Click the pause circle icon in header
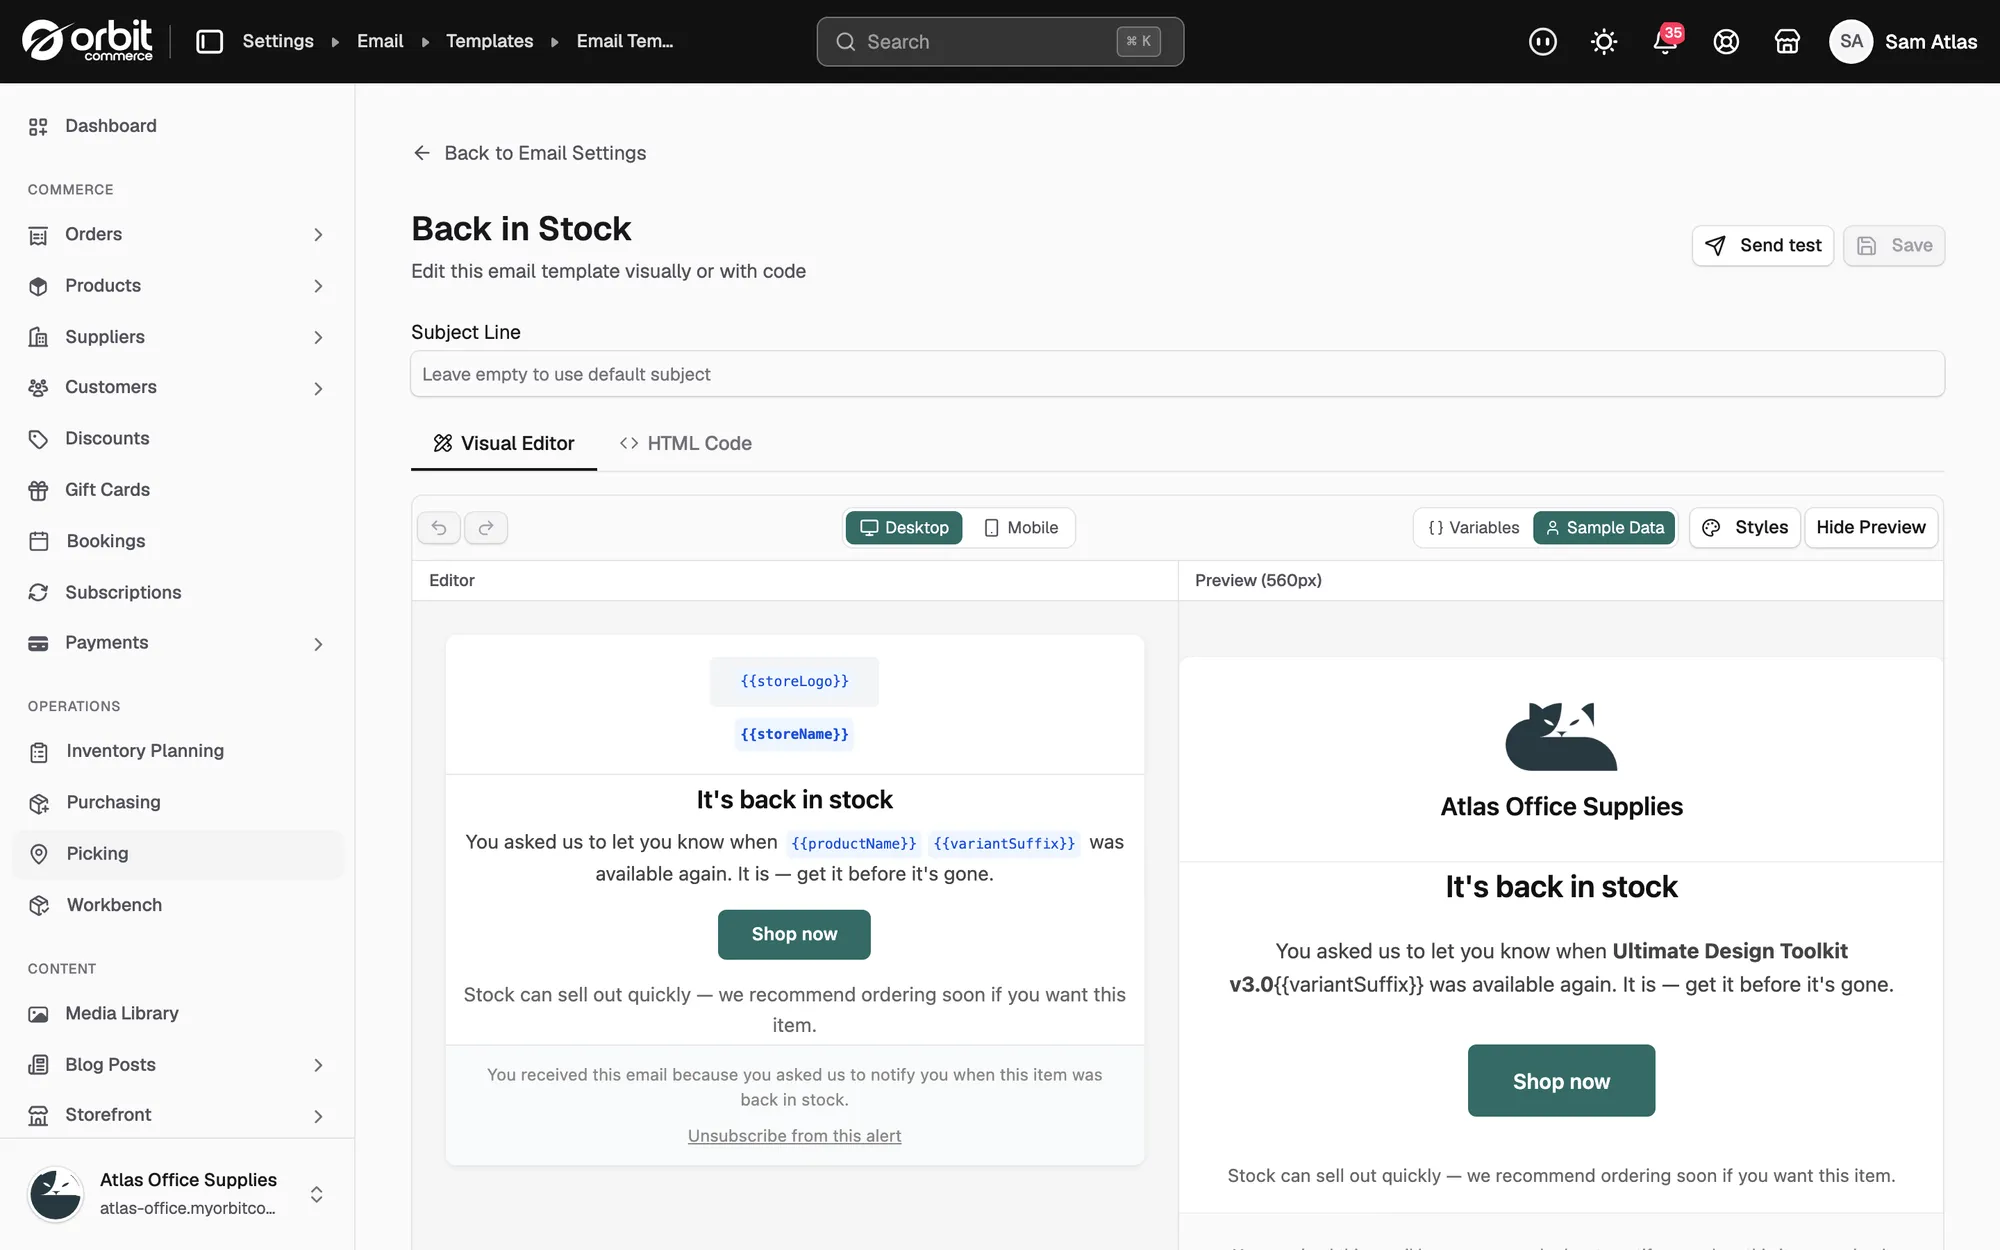The width and height of the screenshot is (2000, 1250). tap(1543, 41)
